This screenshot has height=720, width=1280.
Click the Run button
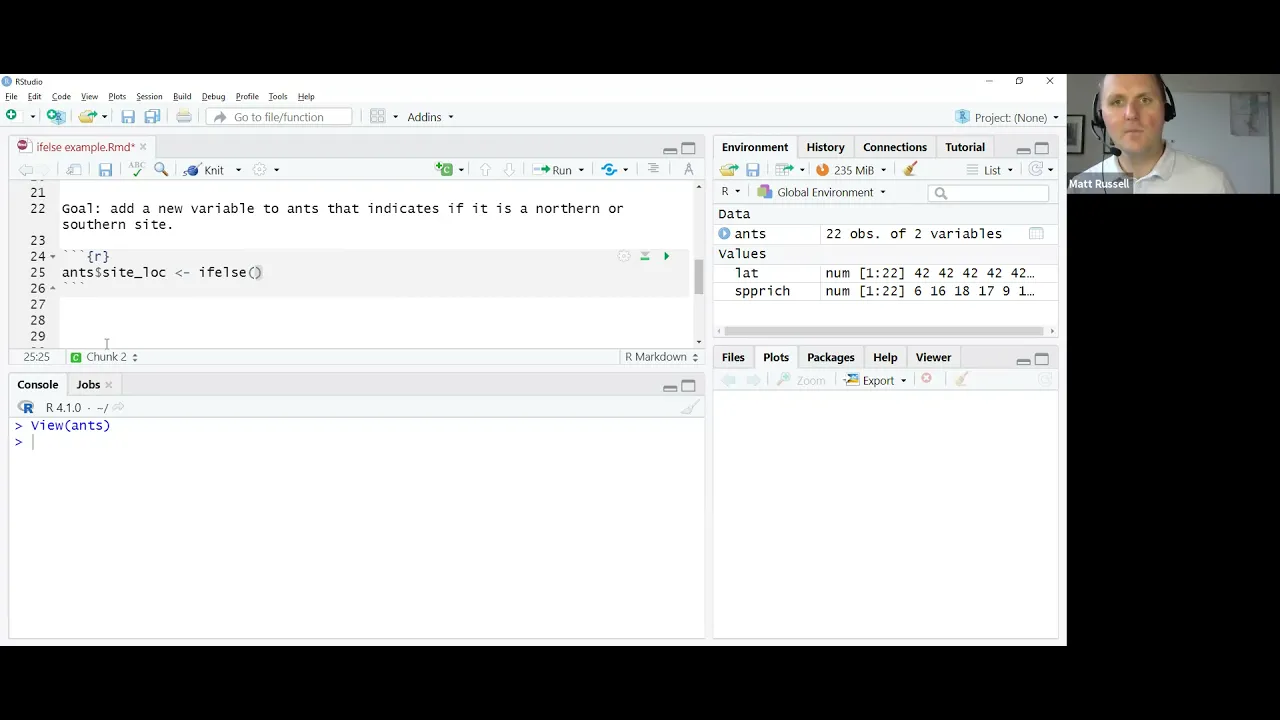pyautogui.click(x=553, y=170)
